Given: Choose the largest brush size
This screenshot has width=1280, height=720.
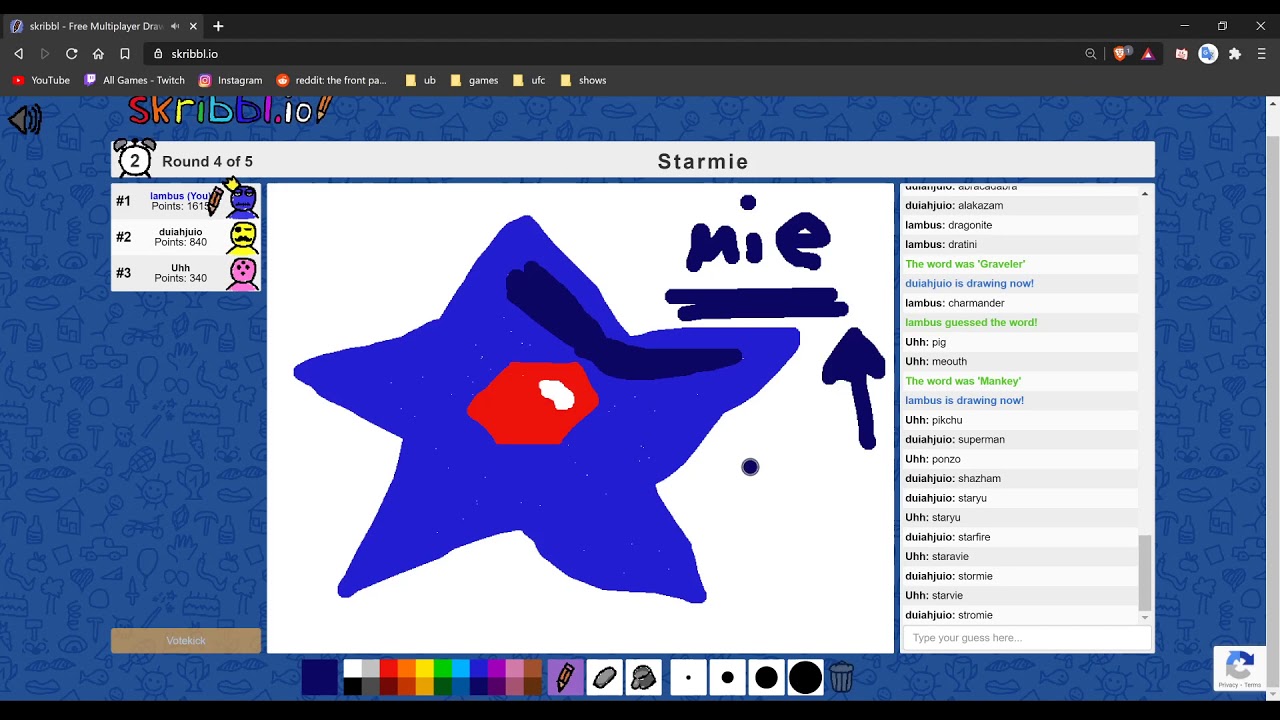Looking at the screenshot, I should (x=805, y=677).
